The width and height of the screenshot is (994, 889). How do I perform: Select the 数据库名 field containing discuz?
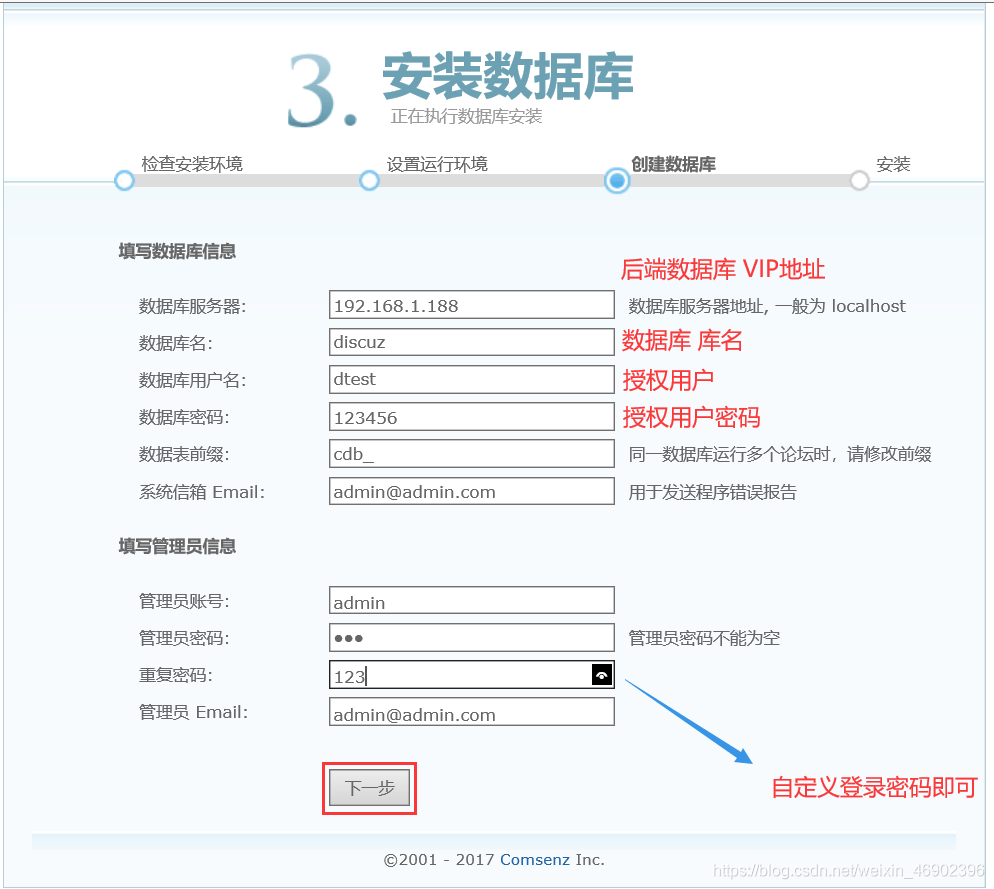(x=472, y=342)
